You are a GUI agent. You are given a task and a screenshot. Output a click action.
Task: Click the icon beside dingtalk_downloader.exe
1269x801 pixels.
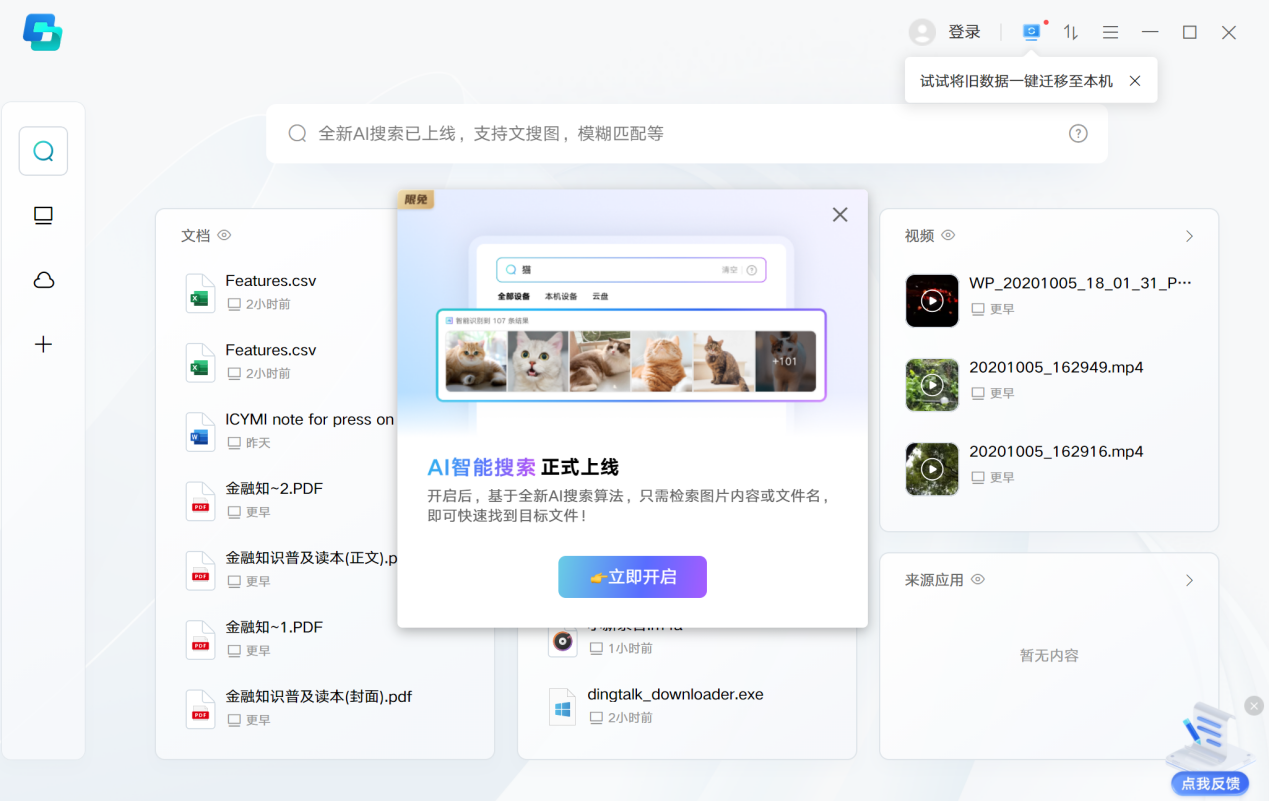point(563,706)
